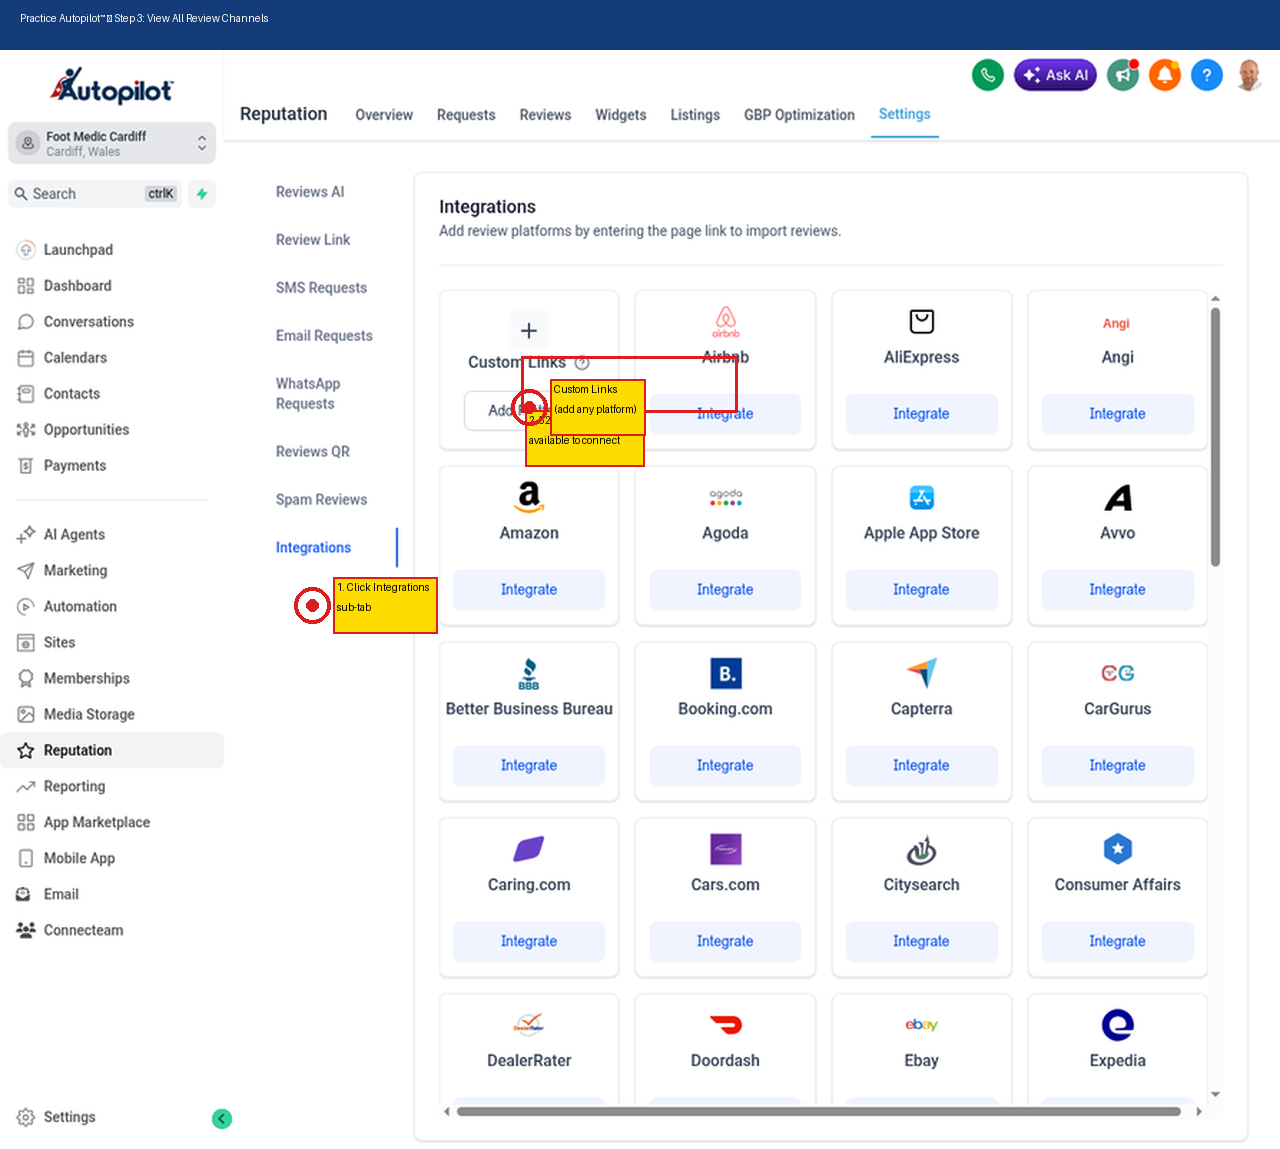
Task: Click the Mobile App phone icon
Action: (26, 859)
